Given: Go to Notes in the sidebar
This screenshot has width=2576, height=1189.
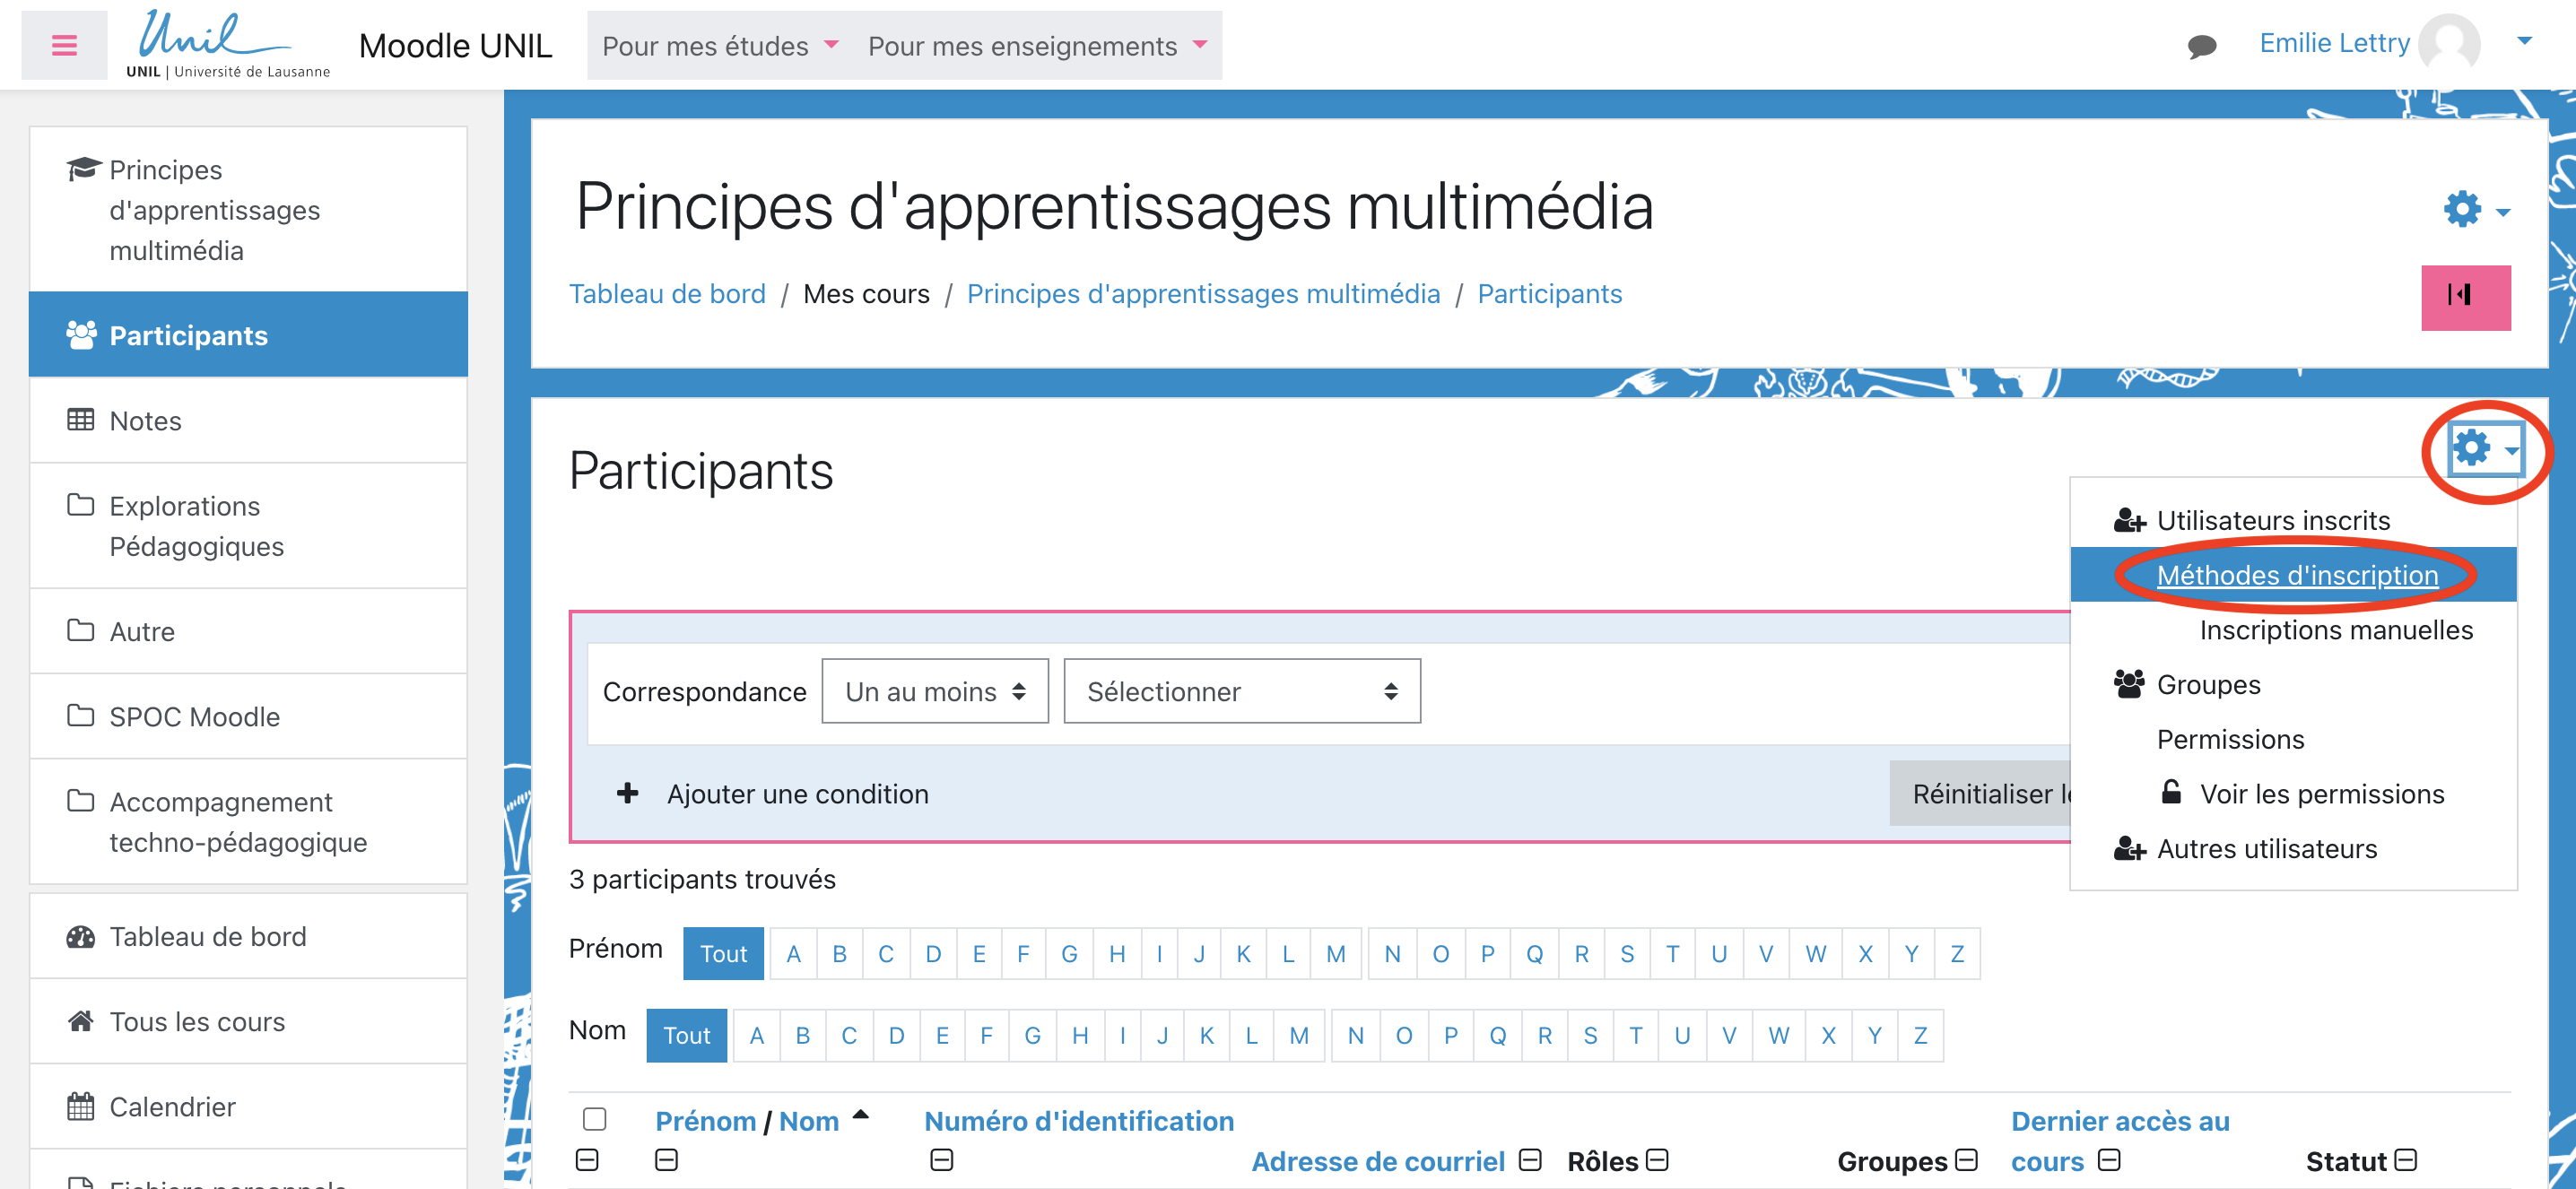Looking at the screenshot, I should click(145, 421).
